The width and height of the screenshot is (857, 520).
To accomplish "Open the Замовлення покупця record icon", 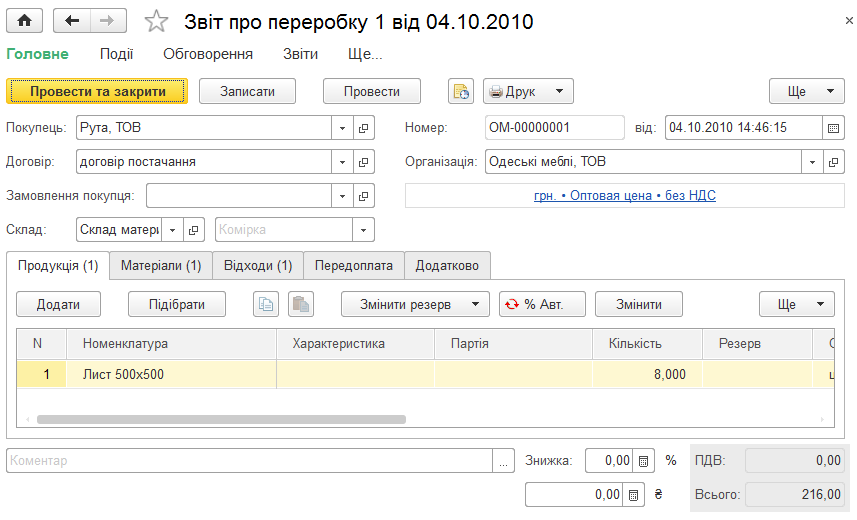I will (x=363, y=196).
